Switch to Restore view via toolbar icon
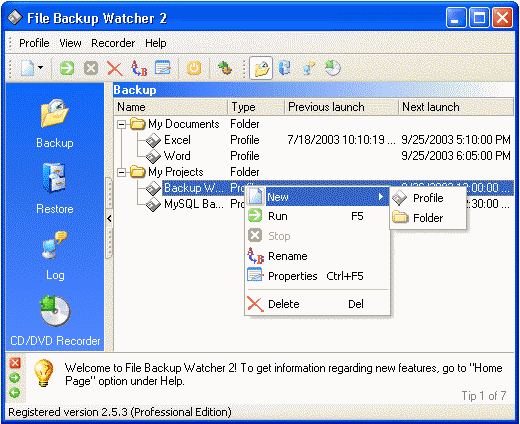Viewport: 520px width, 424px height. pos(285,68)
